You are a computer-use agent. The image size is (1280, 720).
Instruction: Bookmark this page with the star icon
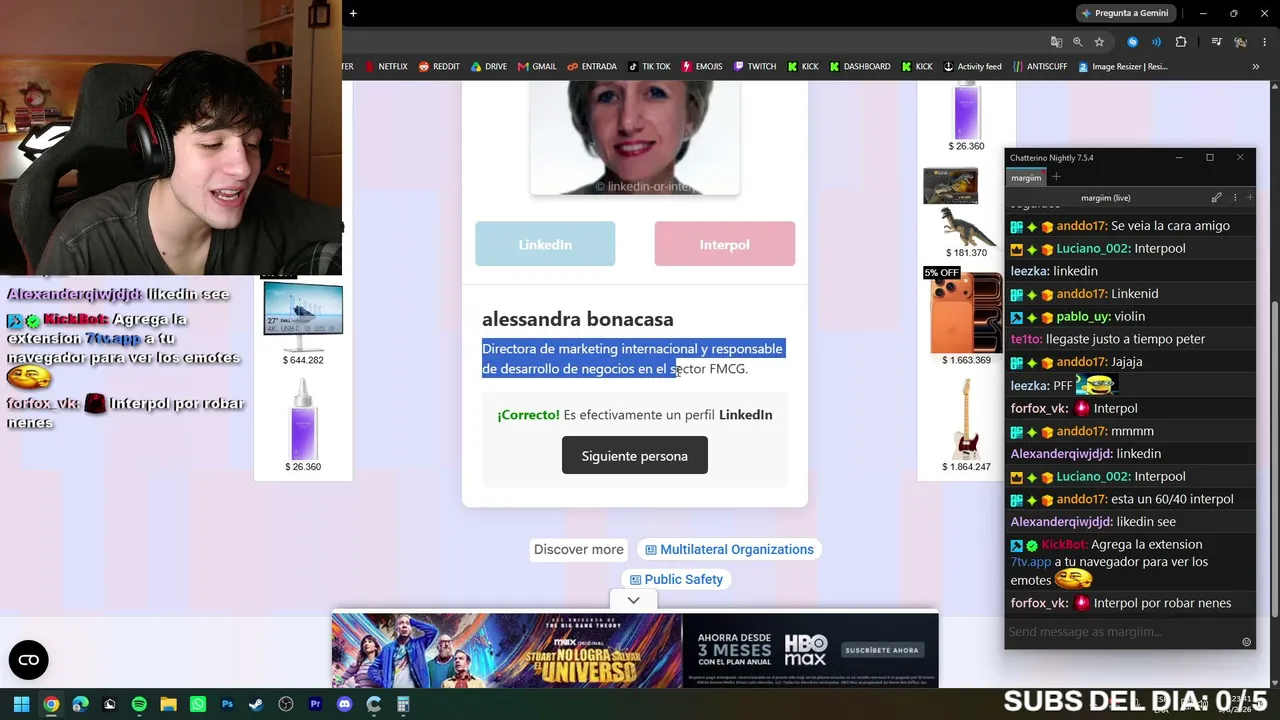point(1099,42)
